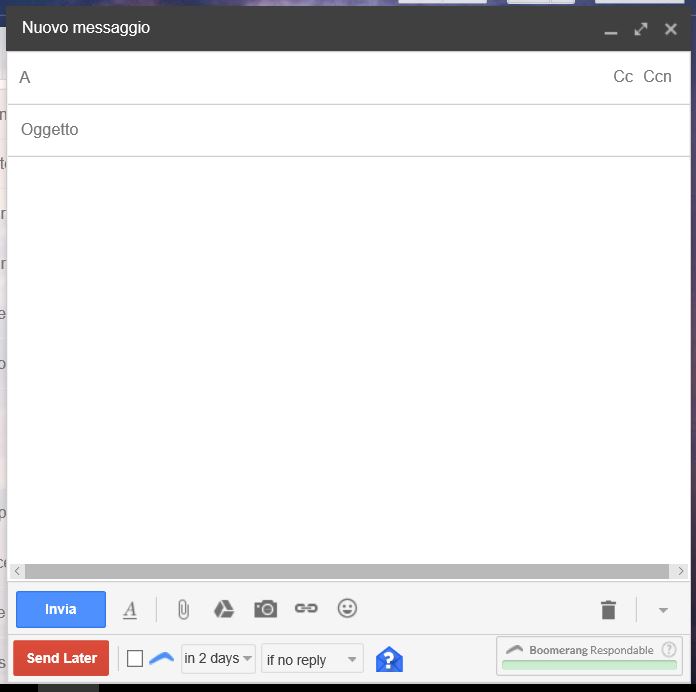Click the Boomerang Respondable meter bar
696x692 pixels.
(x=589, y=664)
